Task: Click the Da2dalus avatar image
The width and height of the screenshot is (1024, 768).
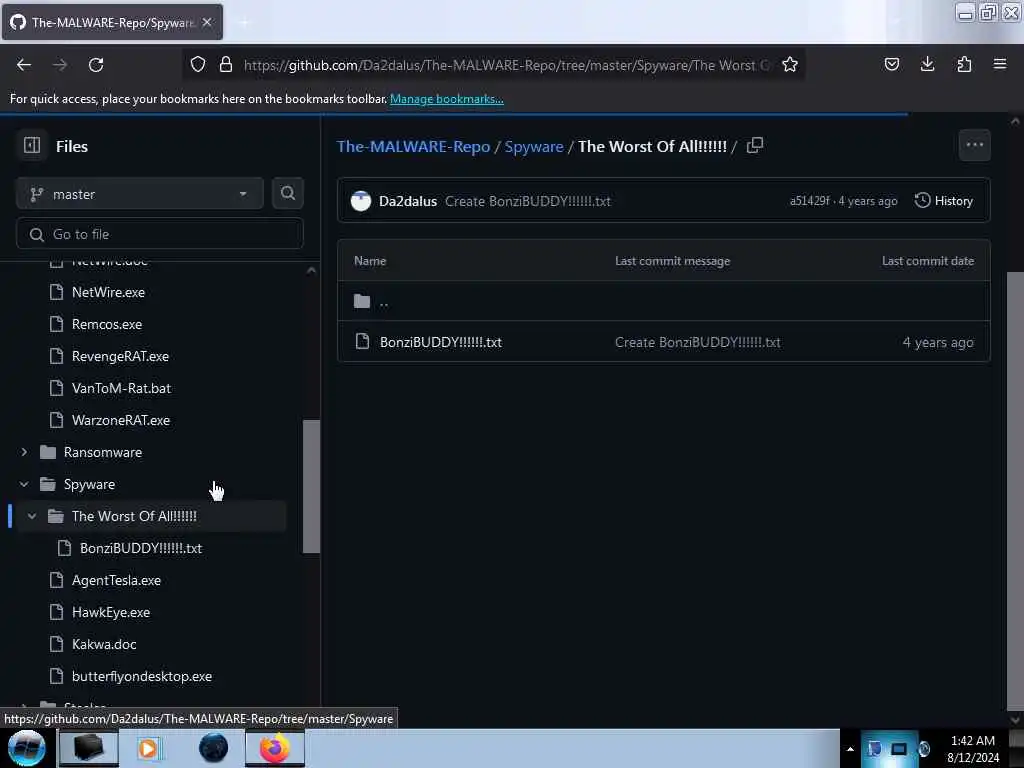Action: click(x=360, y=201)
